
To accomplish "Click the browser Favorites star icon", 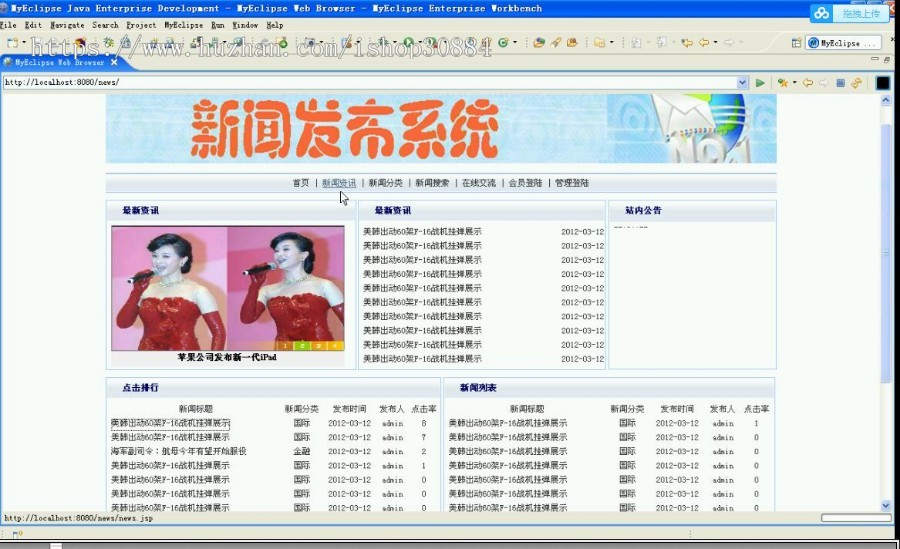I will click(782, 83).
